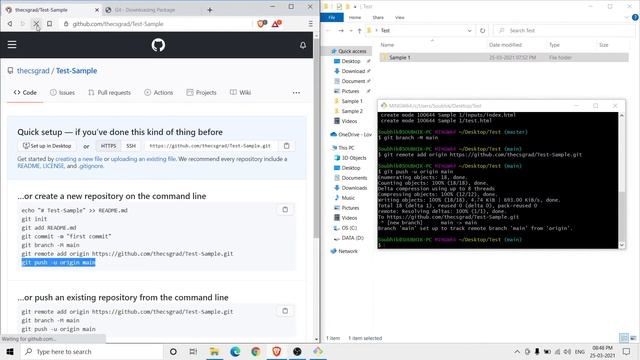
Task: Select HTTPS clone protocol
Action: (x=108, y=146)
